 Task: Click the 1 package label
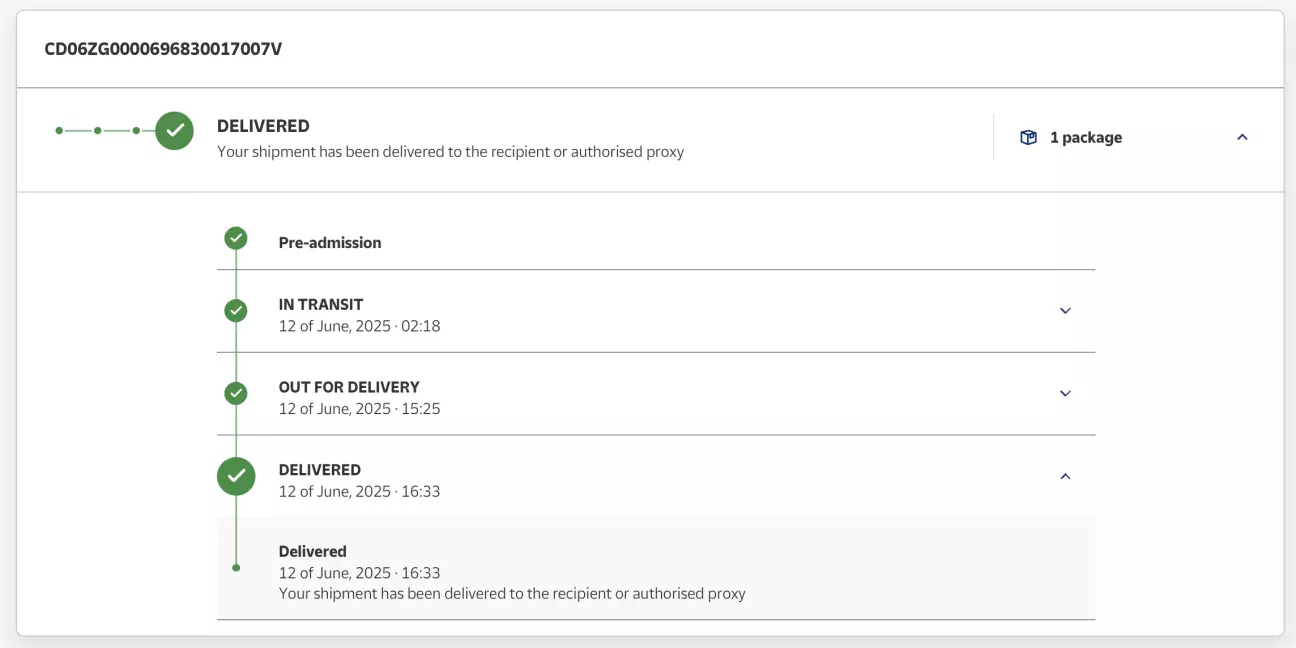[1086, 138]
